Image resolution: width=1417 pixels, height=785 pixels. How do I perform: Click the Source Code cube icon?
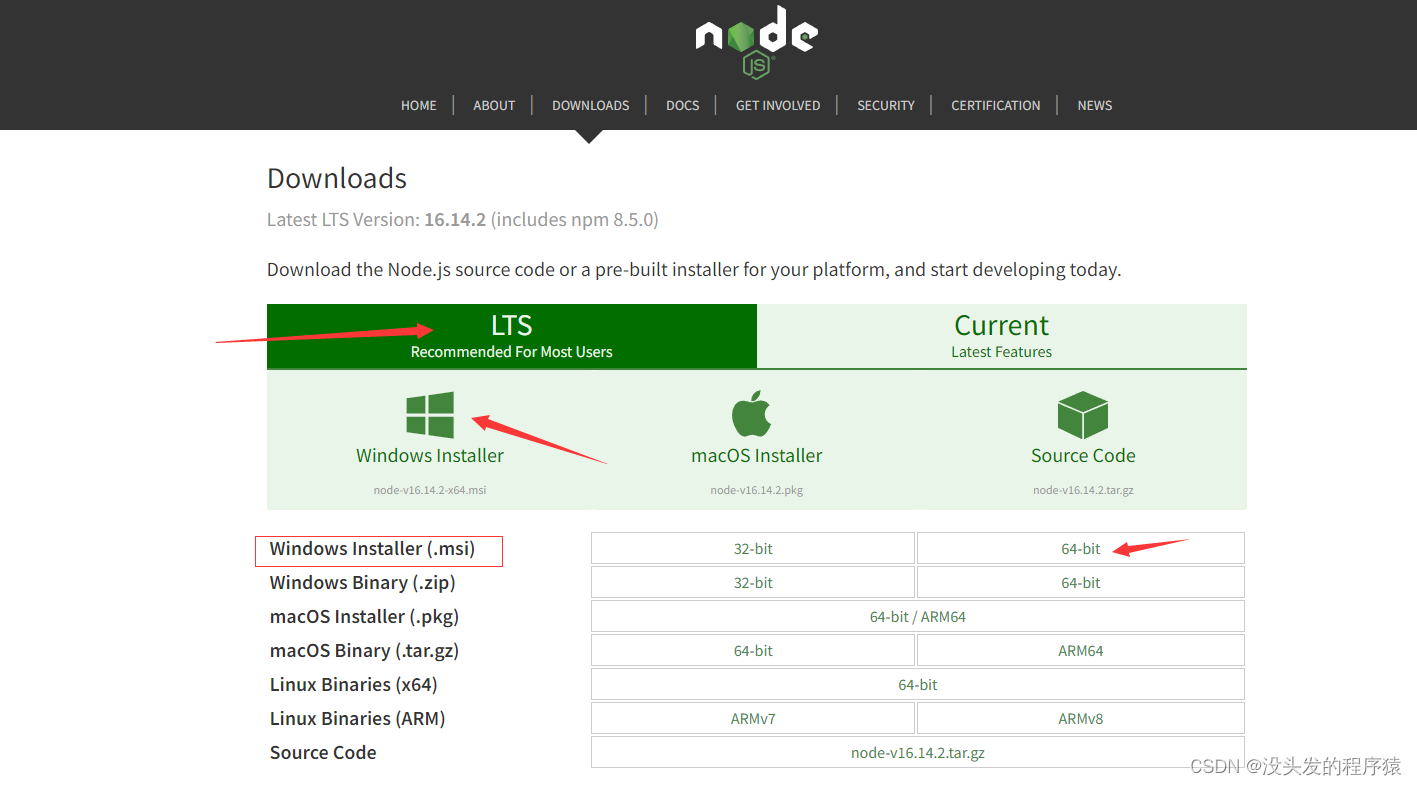(1083, 415)
